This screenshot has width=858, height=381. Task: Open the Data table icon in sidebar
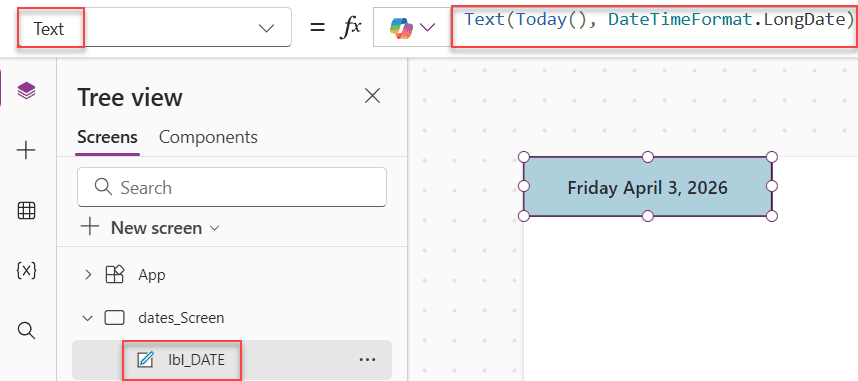tap(26, 211)
